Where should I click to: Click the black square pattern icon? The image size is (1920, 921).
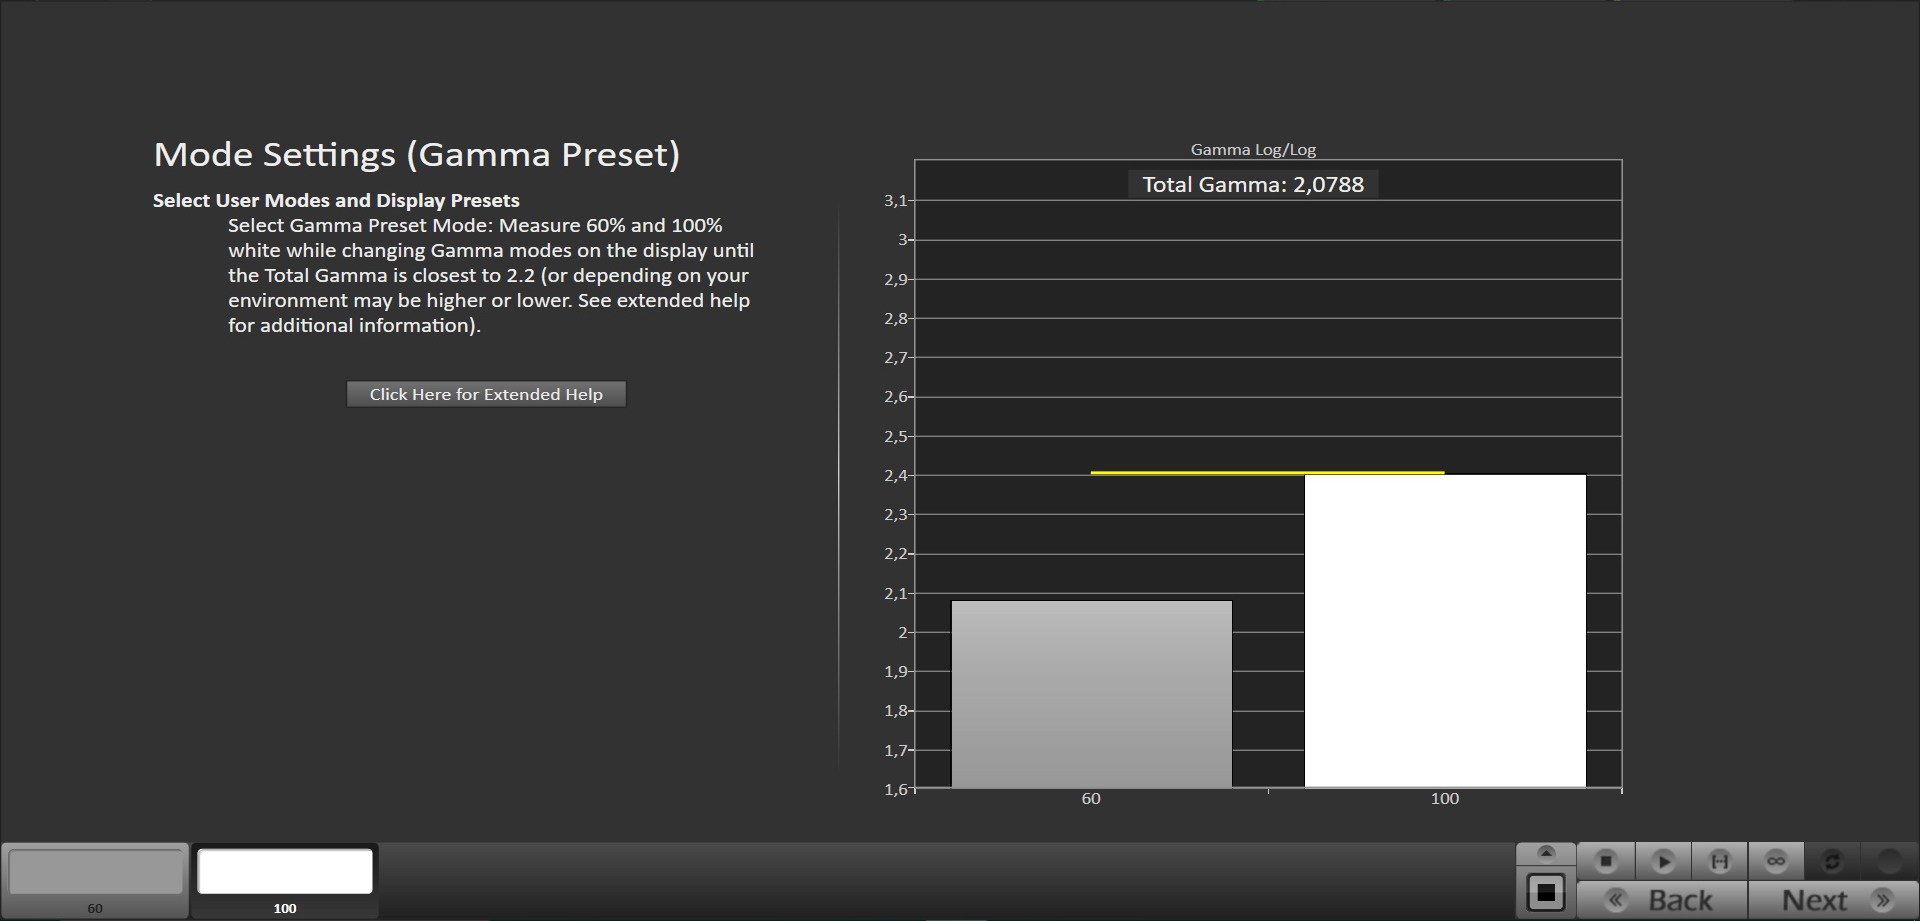pos(1545,893)
